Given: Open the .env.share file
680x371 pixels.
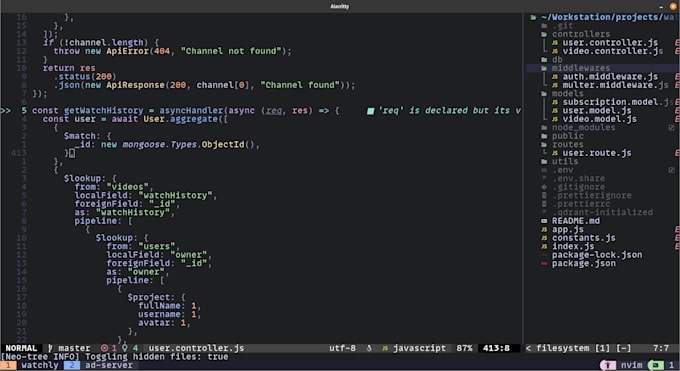Looking at the screenshot, I should [578, 178].
